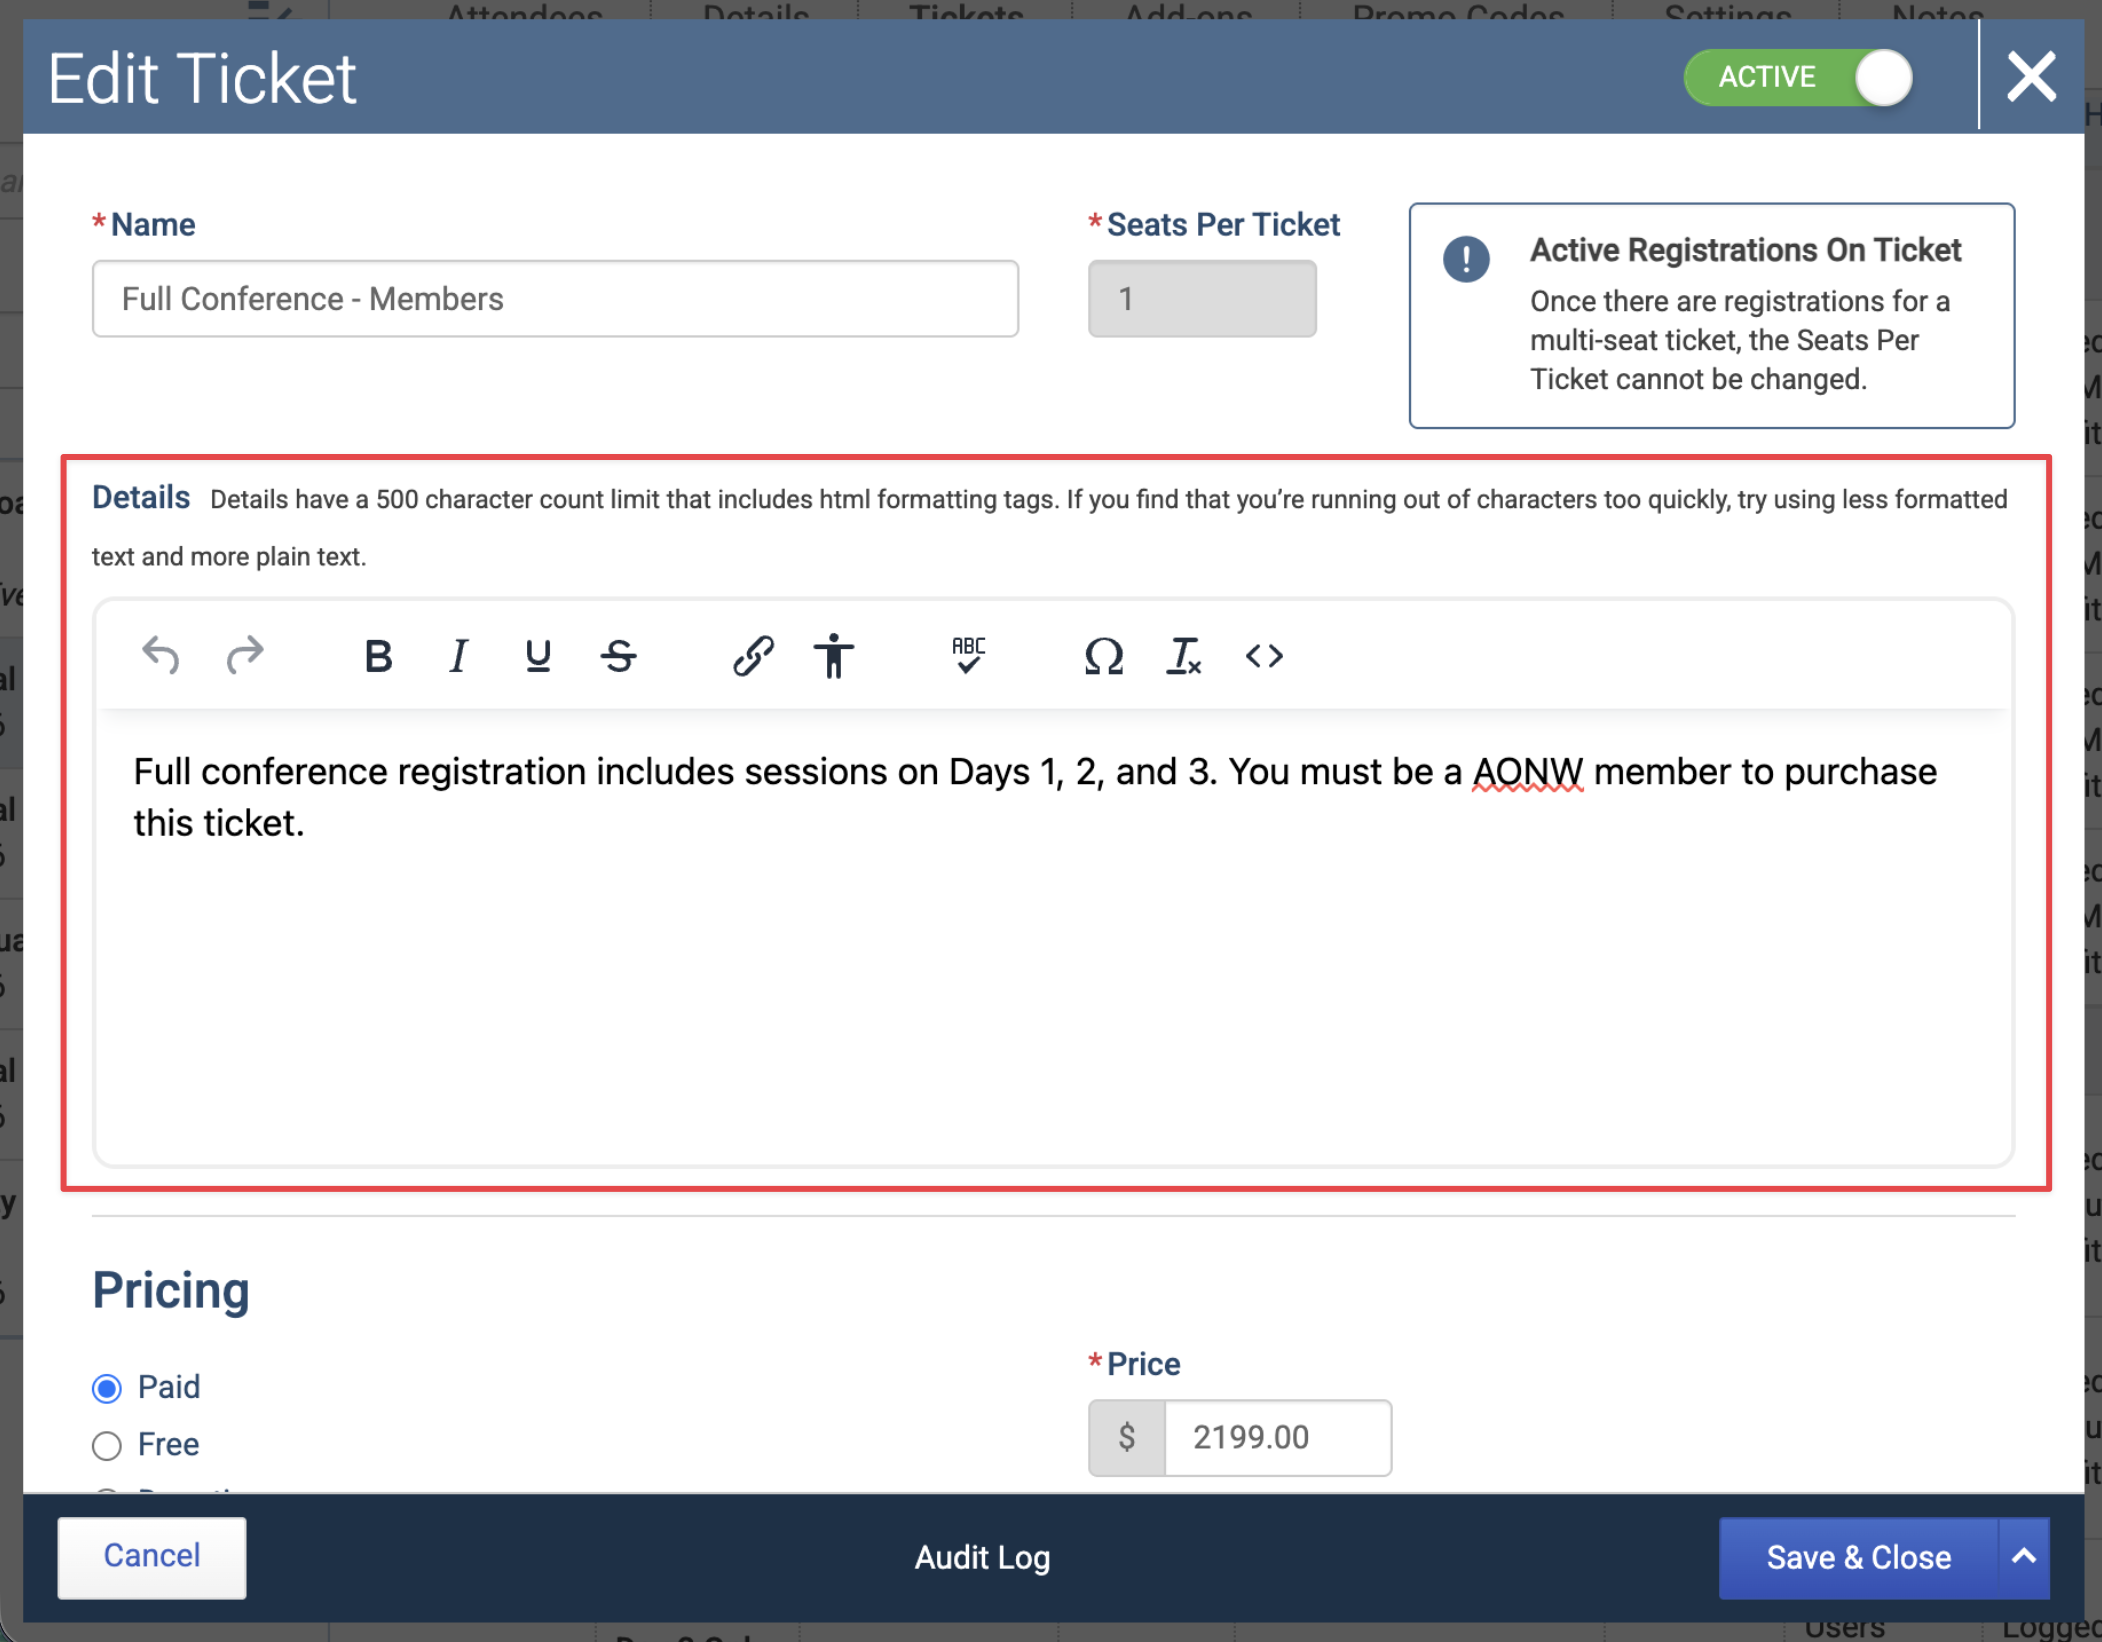The width and height of the screenshot is (2102, 1642).
Task: Select the Free pricing radio button
Action: 106,1445
